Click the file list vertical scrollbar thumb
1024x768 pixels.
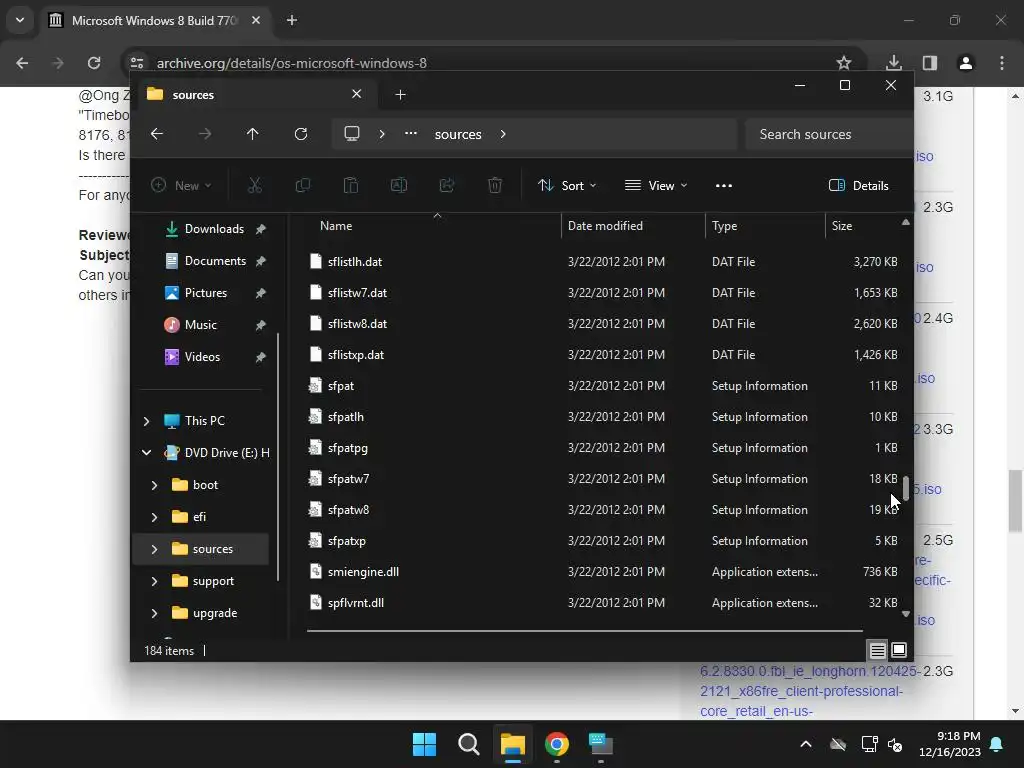click(906, 487)
